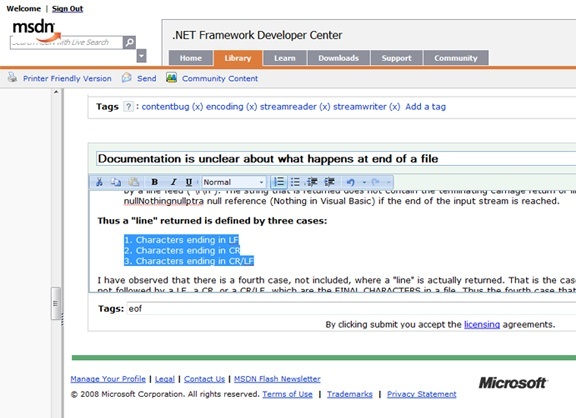The image size is (576, 418).
Task: Remove the contentbug tag via (x)
Action: 197,107
